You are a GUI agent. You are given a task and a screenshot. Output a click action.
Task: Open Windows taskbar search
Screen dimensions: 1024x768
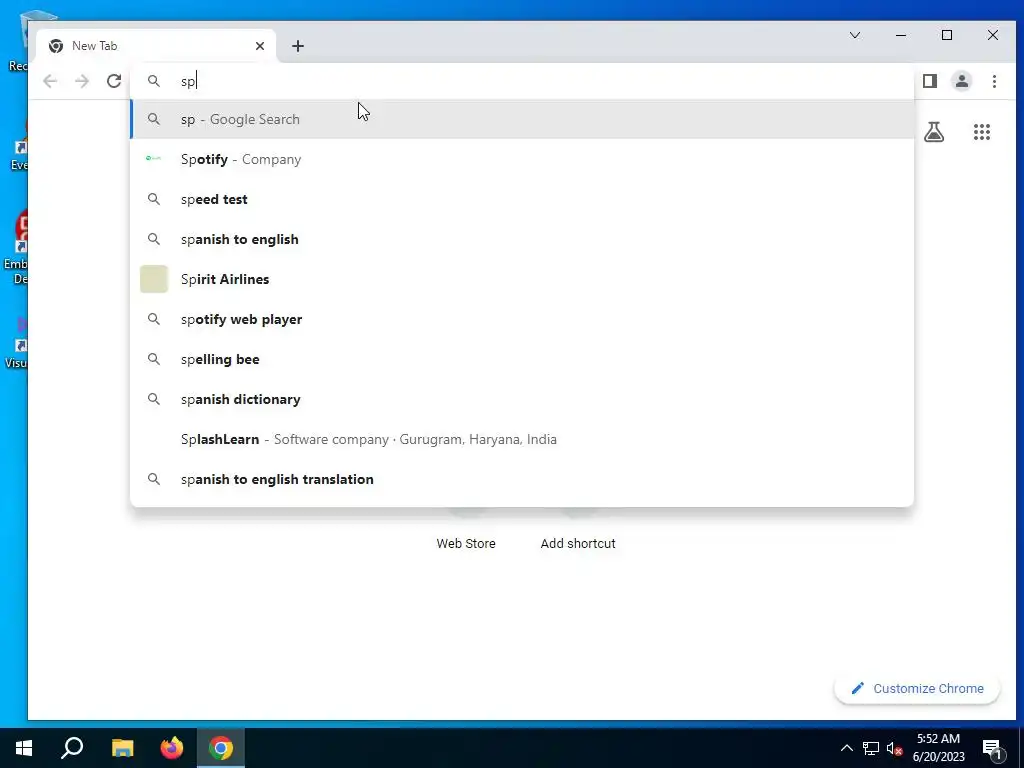(x=72, y=748)
